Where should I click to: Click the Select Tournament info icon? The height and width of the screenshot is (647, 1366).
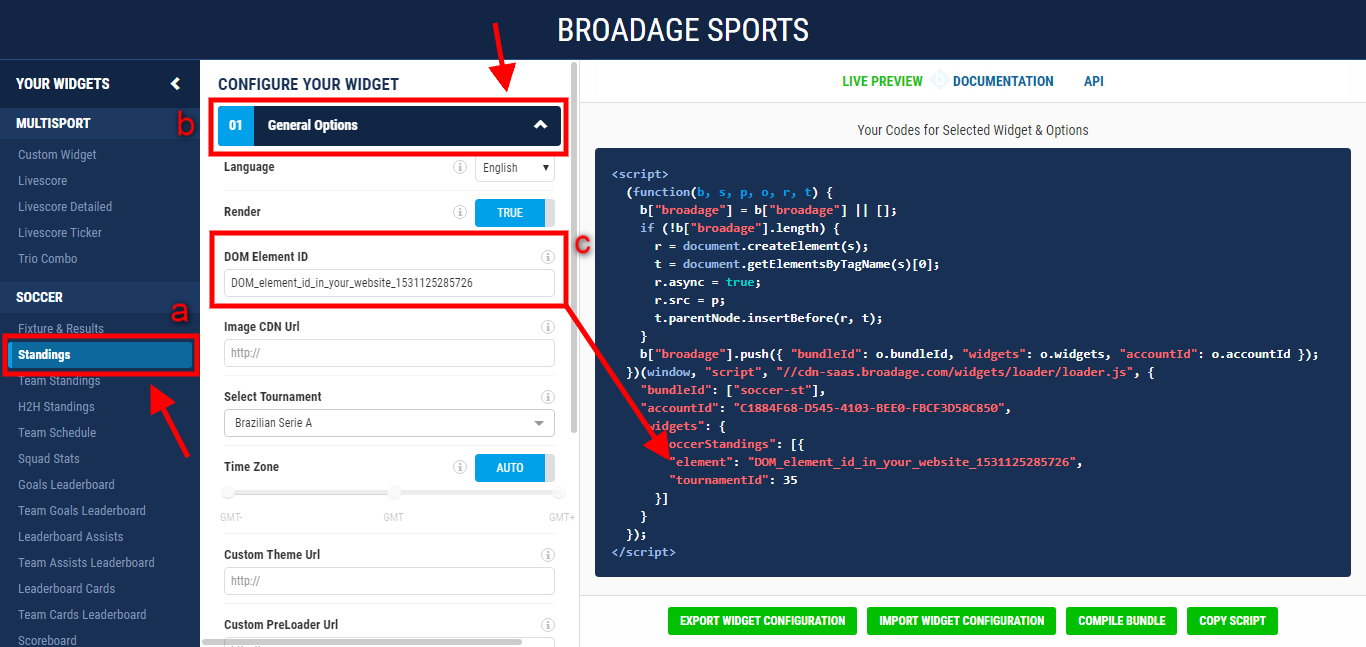tap(548, 397)
